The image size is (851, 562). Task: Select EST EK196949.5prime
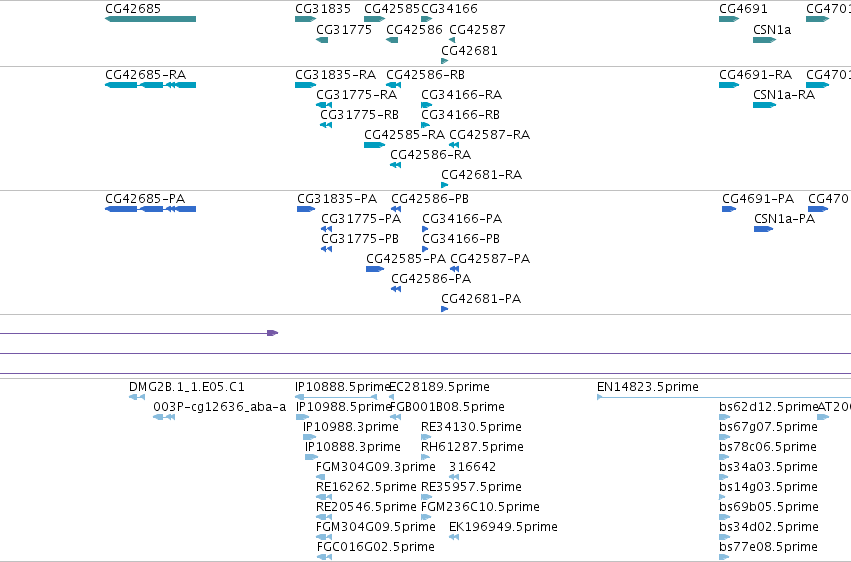[454, 538]
